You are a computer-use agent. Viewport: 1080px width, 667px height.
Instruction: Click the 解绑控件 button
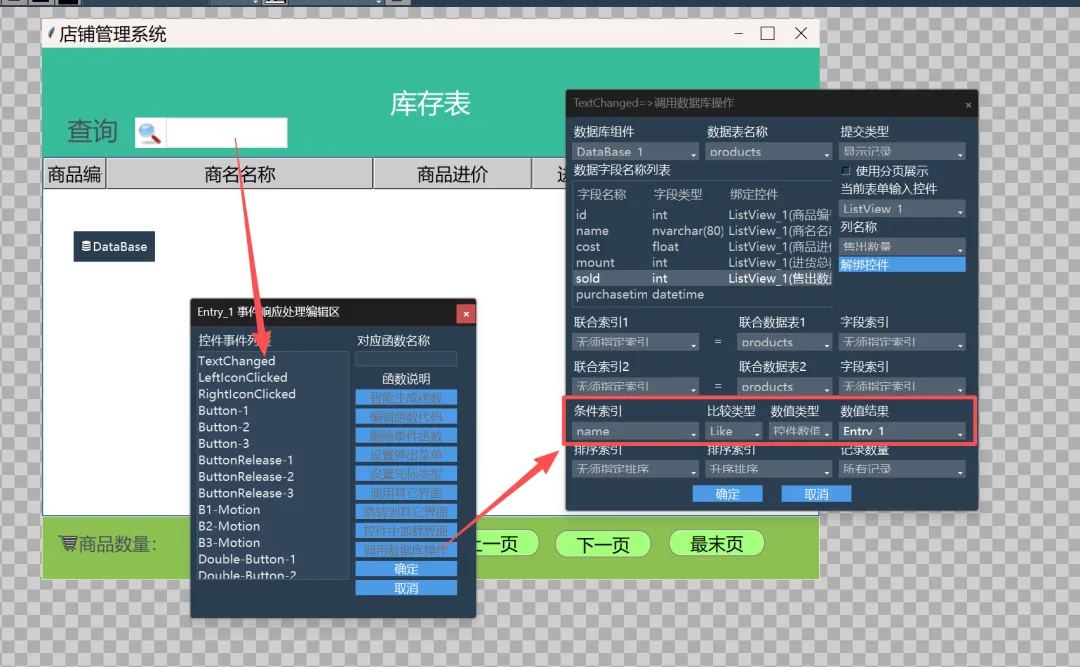(x=902, y=265)
